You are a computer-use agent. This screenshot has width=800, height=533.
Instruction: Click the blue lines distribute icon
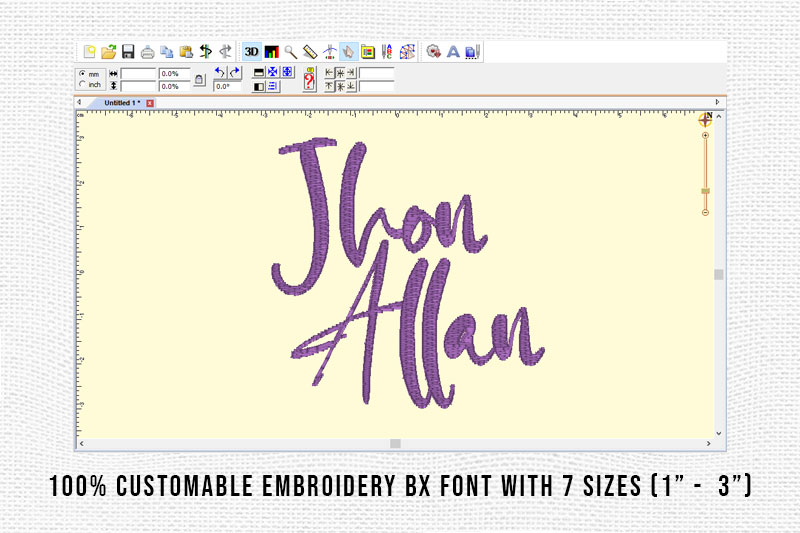point(273,86)
